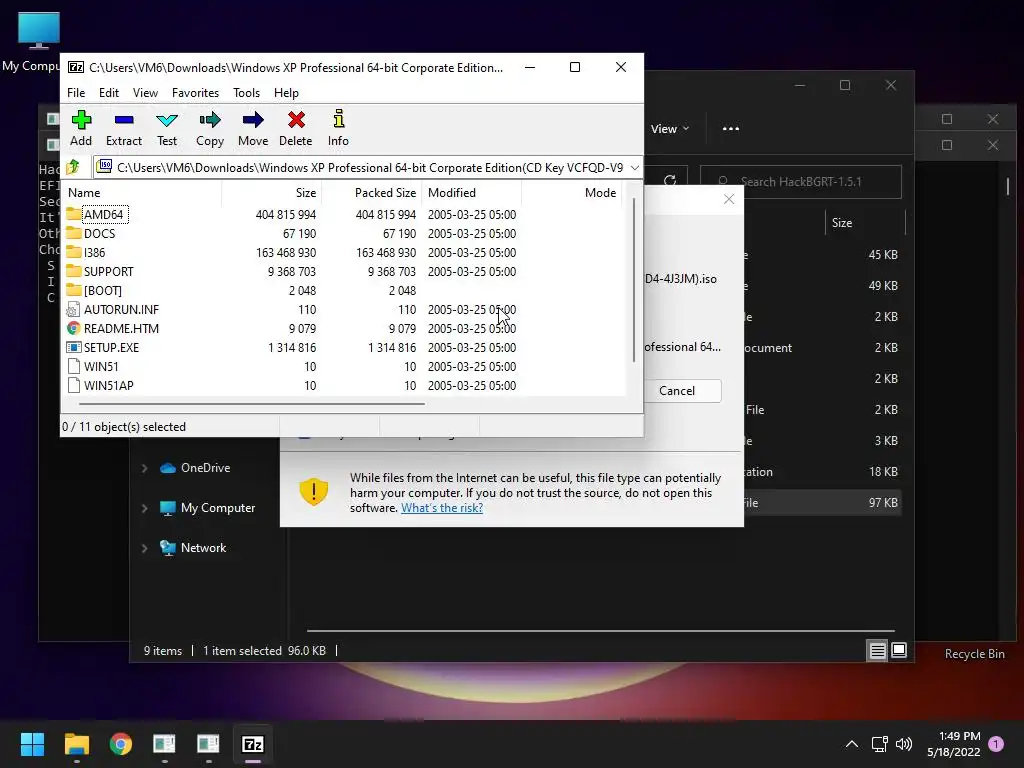Open the View dropdown in Explorer
Viewport: 1024px width, 768px height.
coord(670,129)
